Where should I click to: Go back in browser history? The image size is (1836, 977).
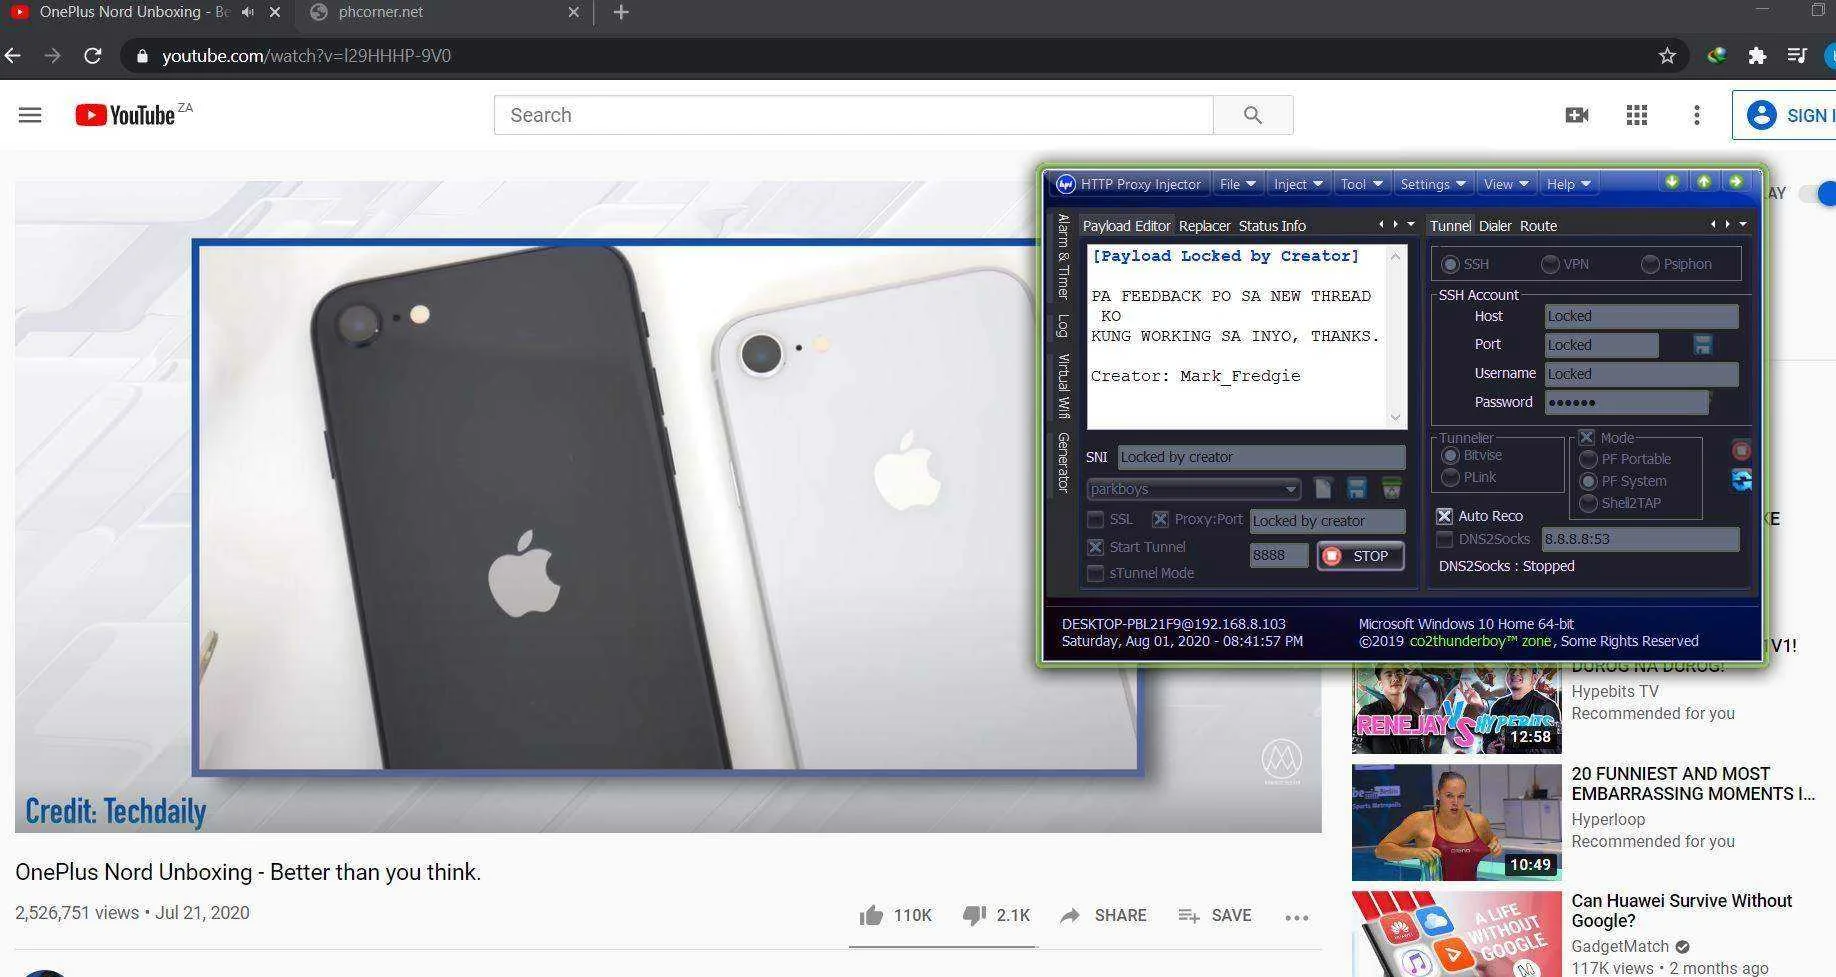coord(12,56)
